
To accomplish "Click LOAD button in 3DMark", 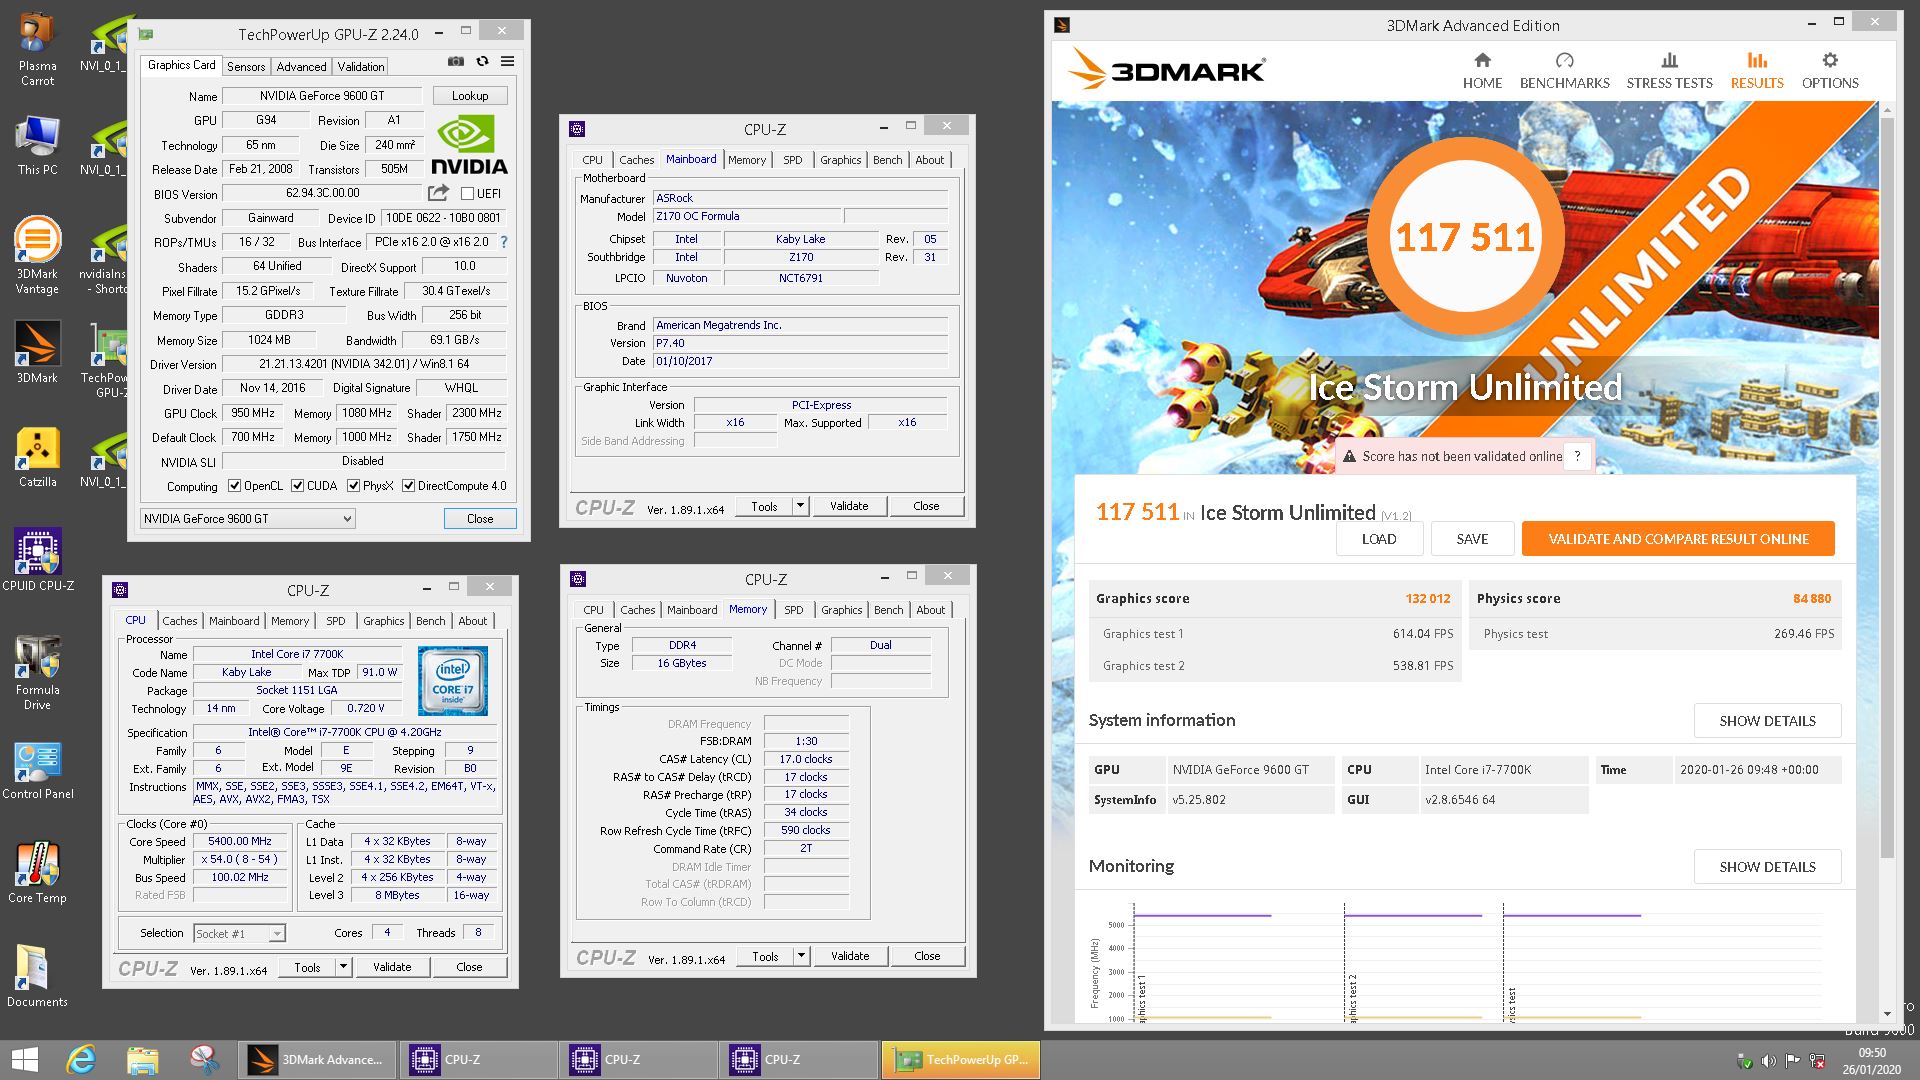I will click(1379, 539).
